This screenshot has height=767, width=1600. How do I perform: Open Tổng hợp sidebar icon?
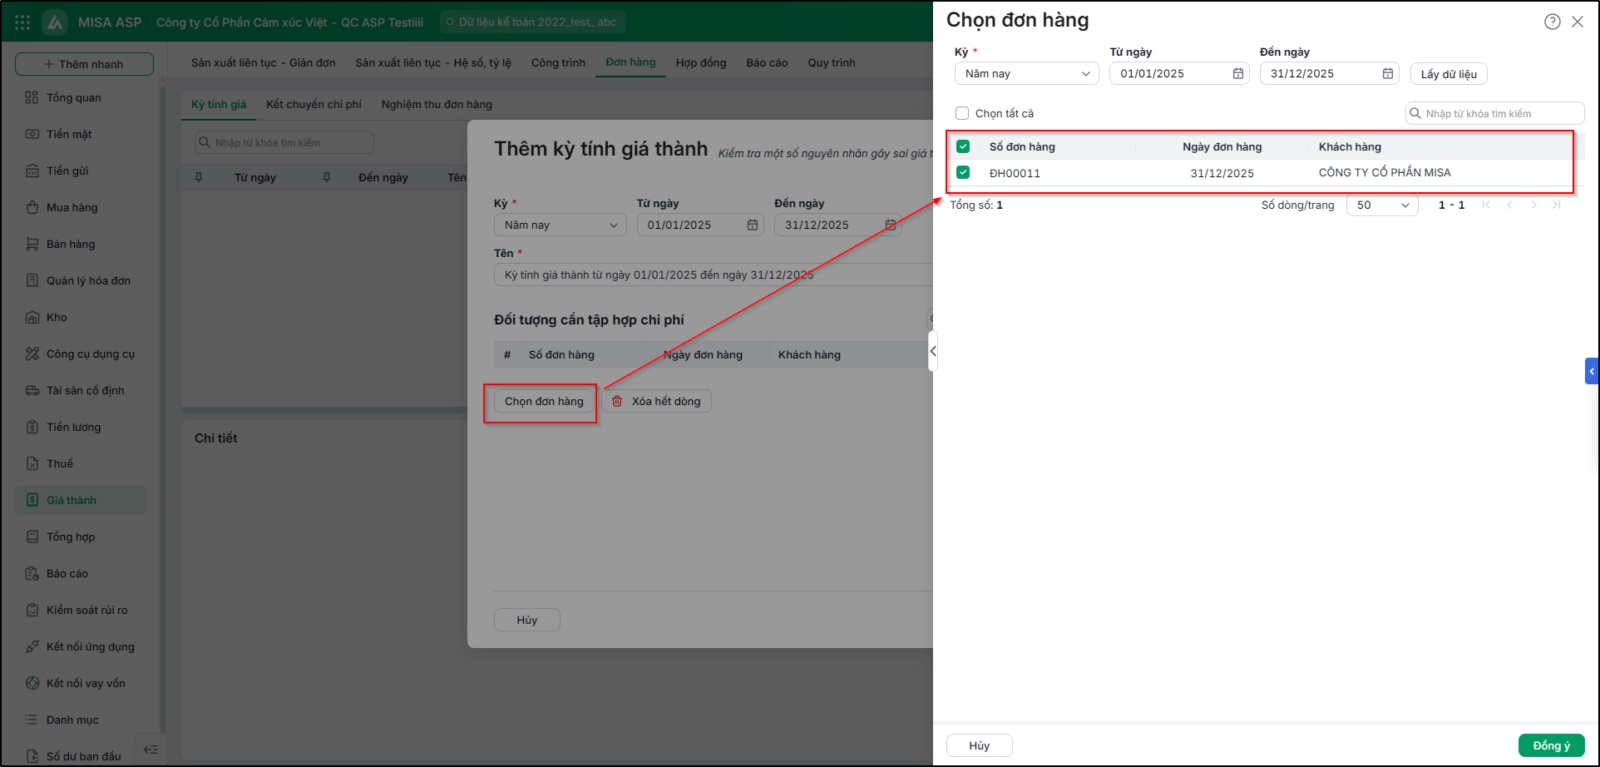point(32,537)
